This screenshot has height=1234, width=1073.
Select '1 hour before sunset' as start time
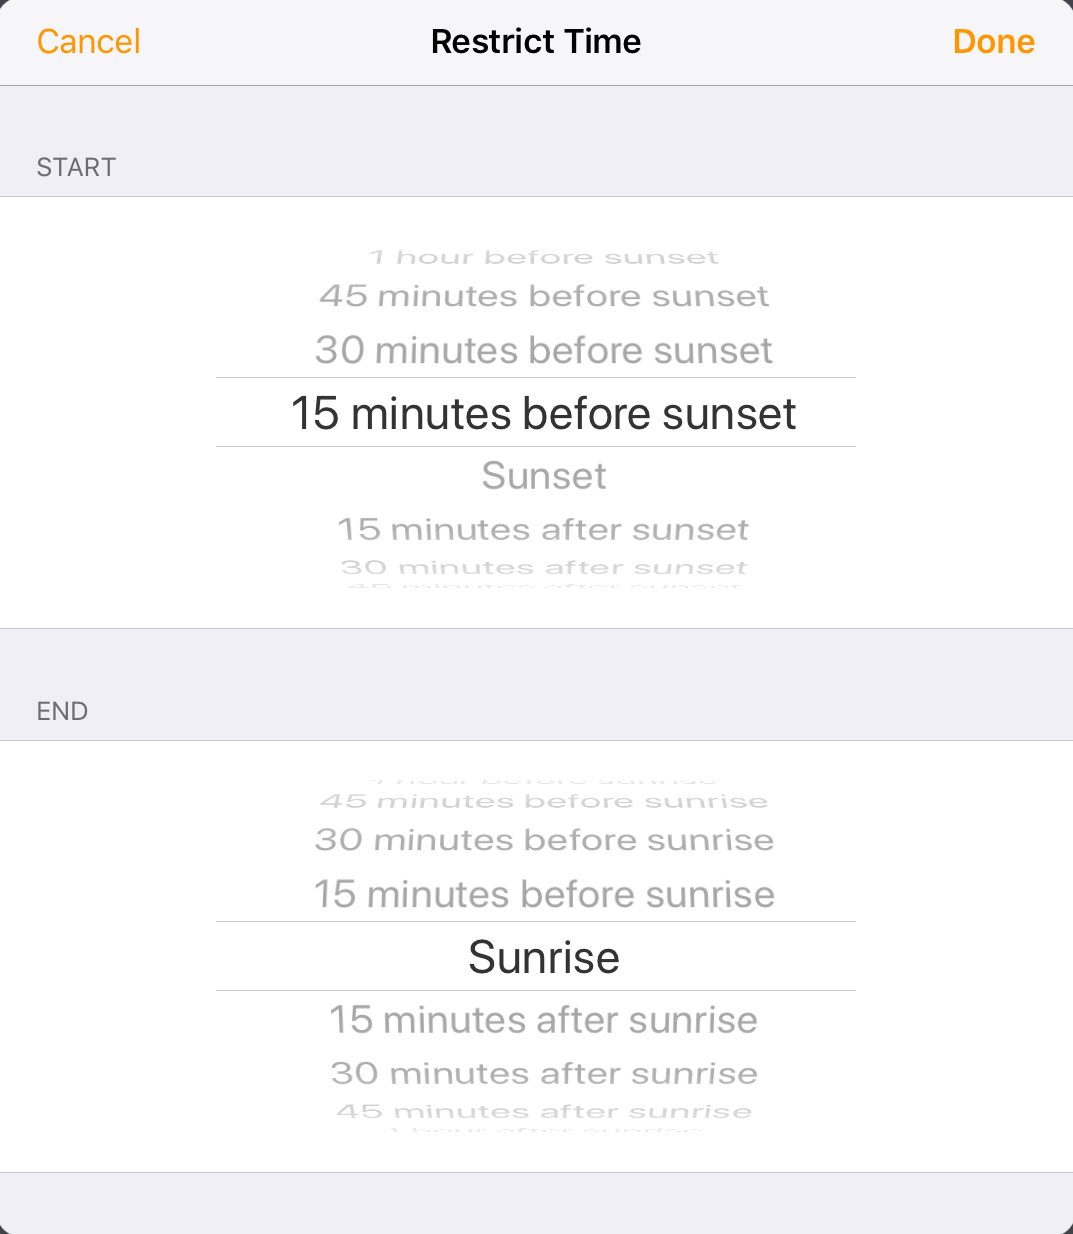[544, 256]
